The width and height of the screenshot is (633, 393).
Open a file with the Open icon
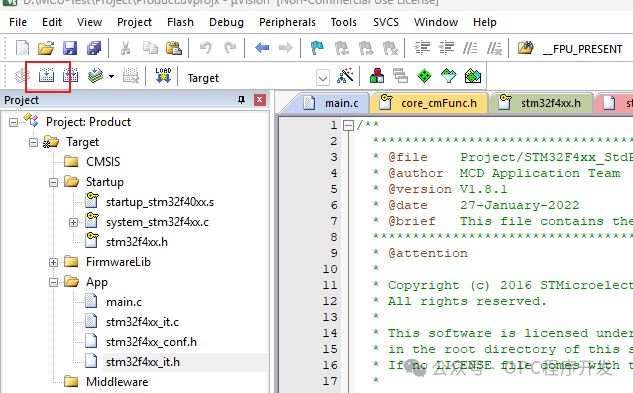point(46,48)
